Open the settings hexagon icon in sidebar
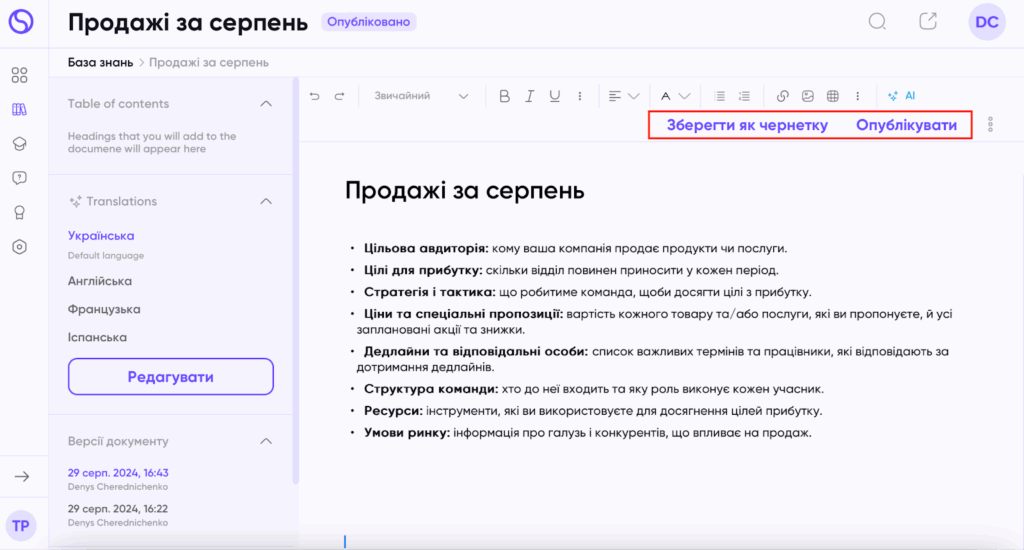 [20, 247]
